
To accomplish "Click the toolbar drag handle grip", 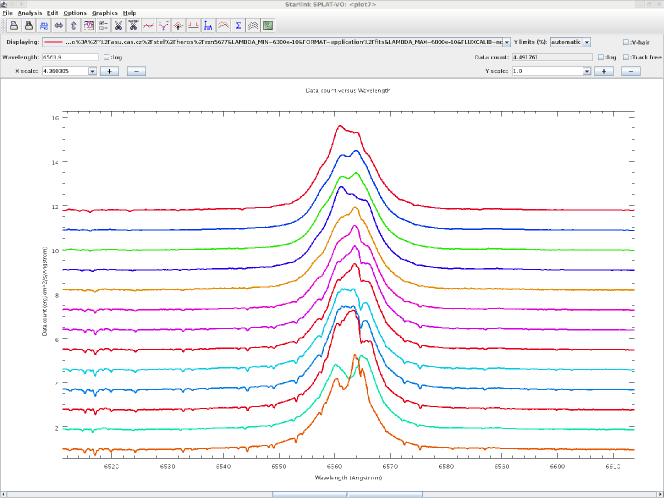I will [x=3, y=26].
